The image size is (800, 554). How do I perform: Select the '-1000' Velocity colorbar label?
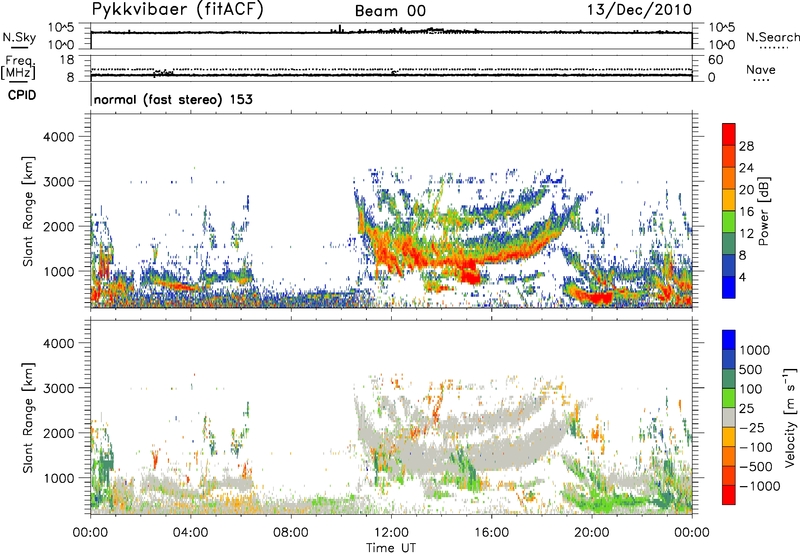(x=759, y=486)
